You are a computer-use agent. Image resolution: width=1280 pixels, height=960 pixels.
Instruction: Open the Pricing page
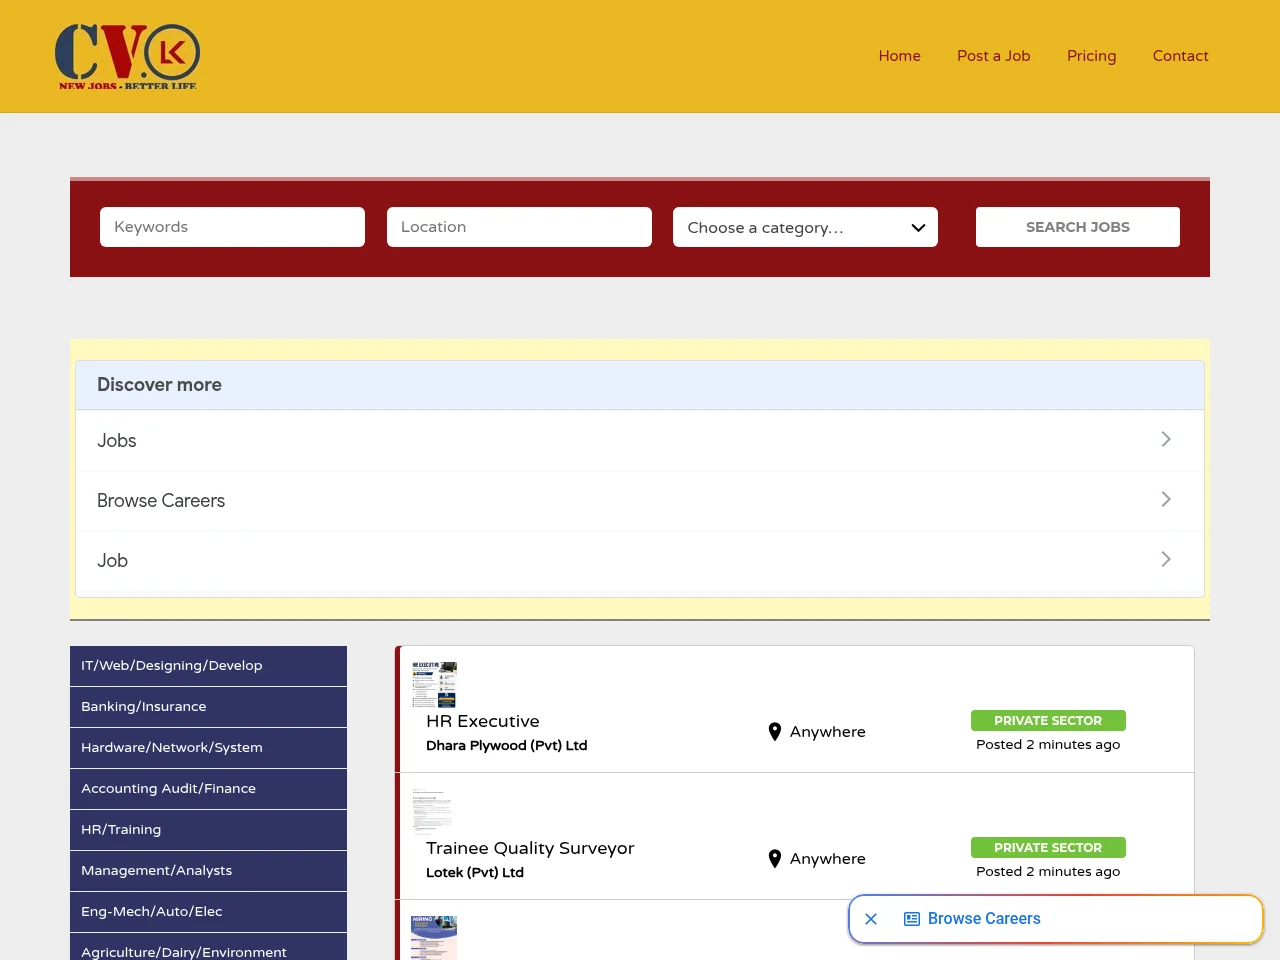pos(1092,56)
